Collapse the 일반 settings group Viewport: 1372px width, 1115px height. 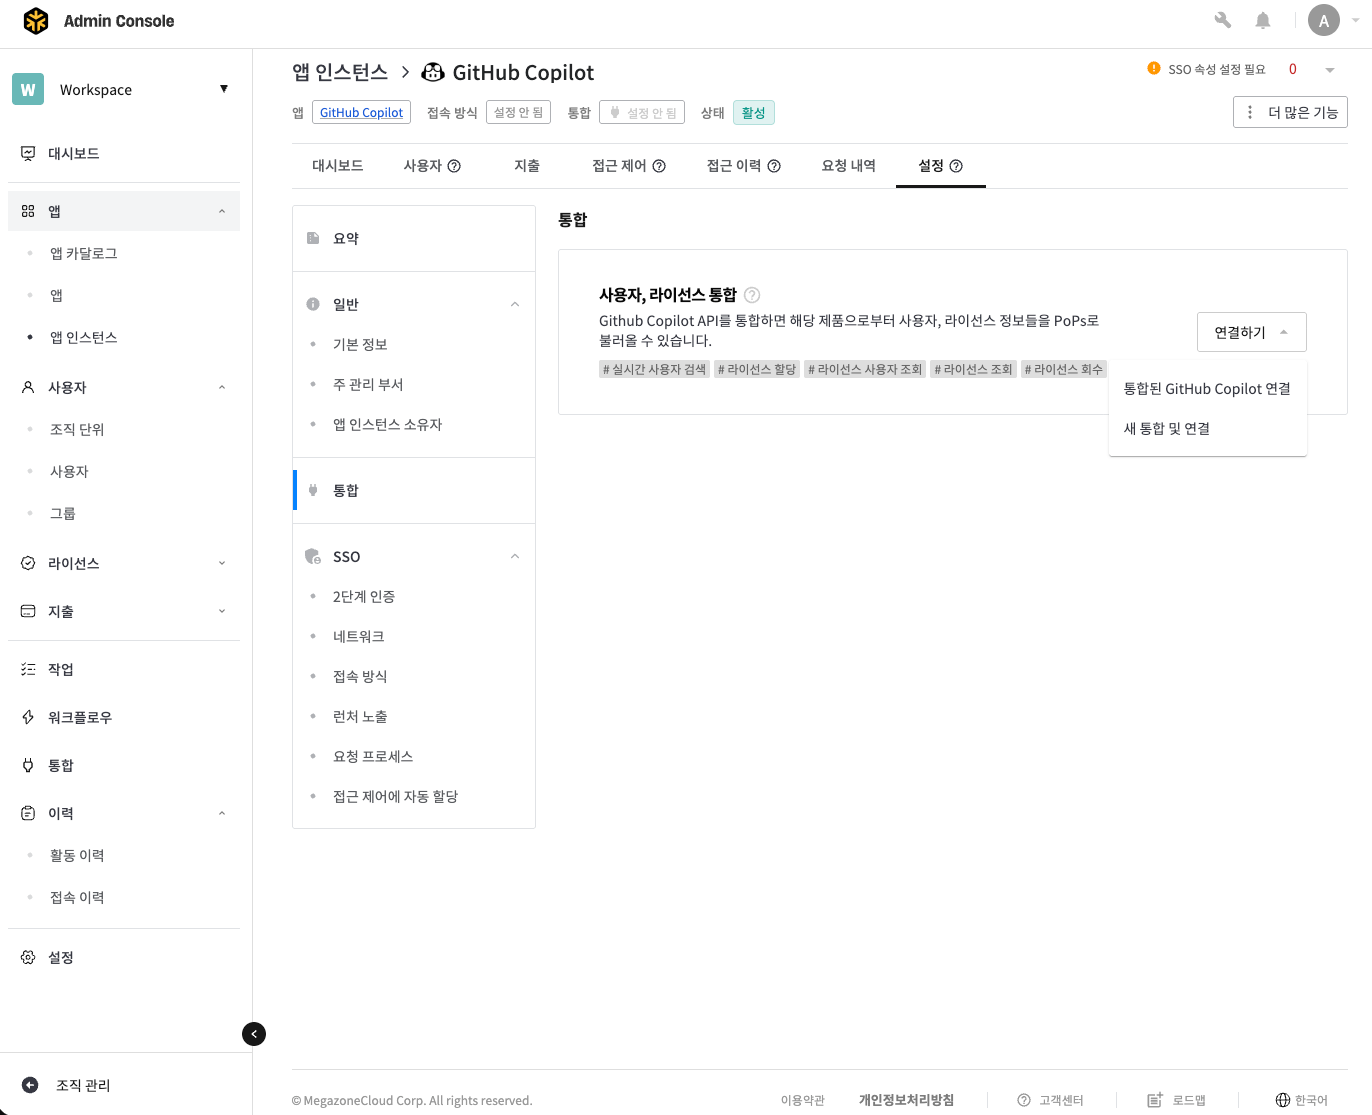[x=515, y=304]
